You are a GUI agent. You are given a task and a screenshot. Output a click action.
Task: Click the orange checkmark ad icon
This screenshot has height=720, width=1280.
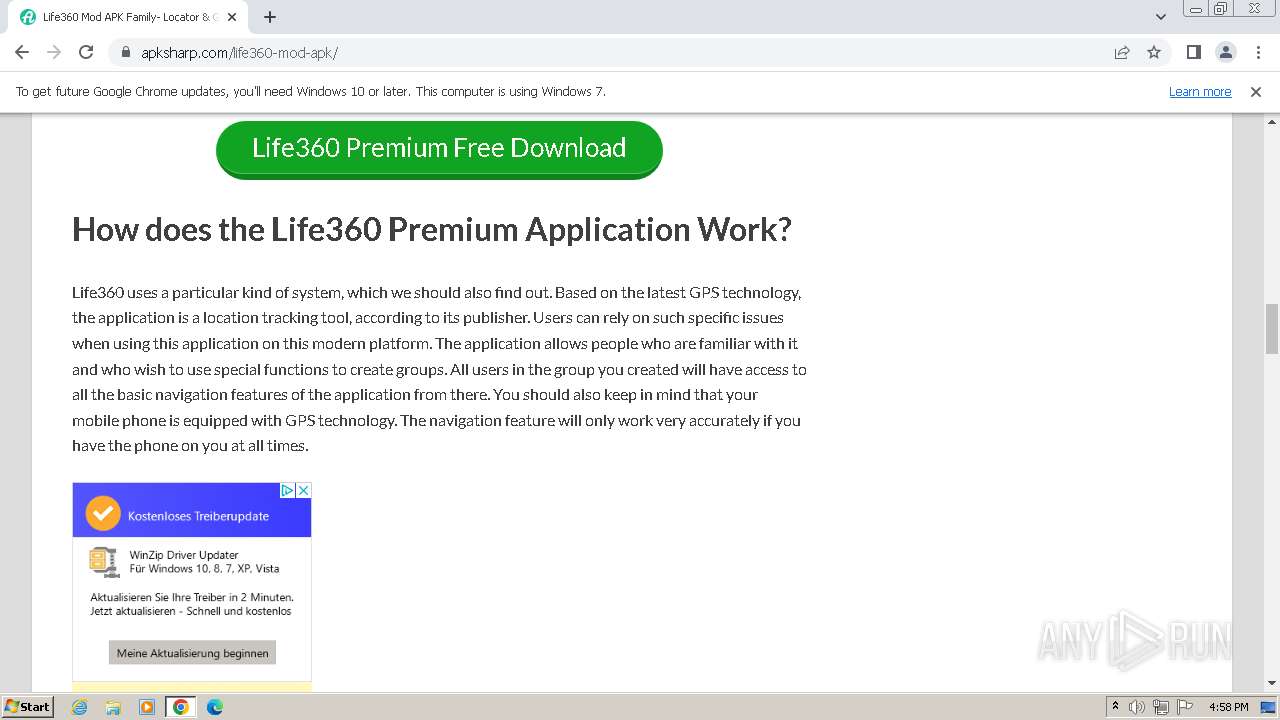click(103, 514)
